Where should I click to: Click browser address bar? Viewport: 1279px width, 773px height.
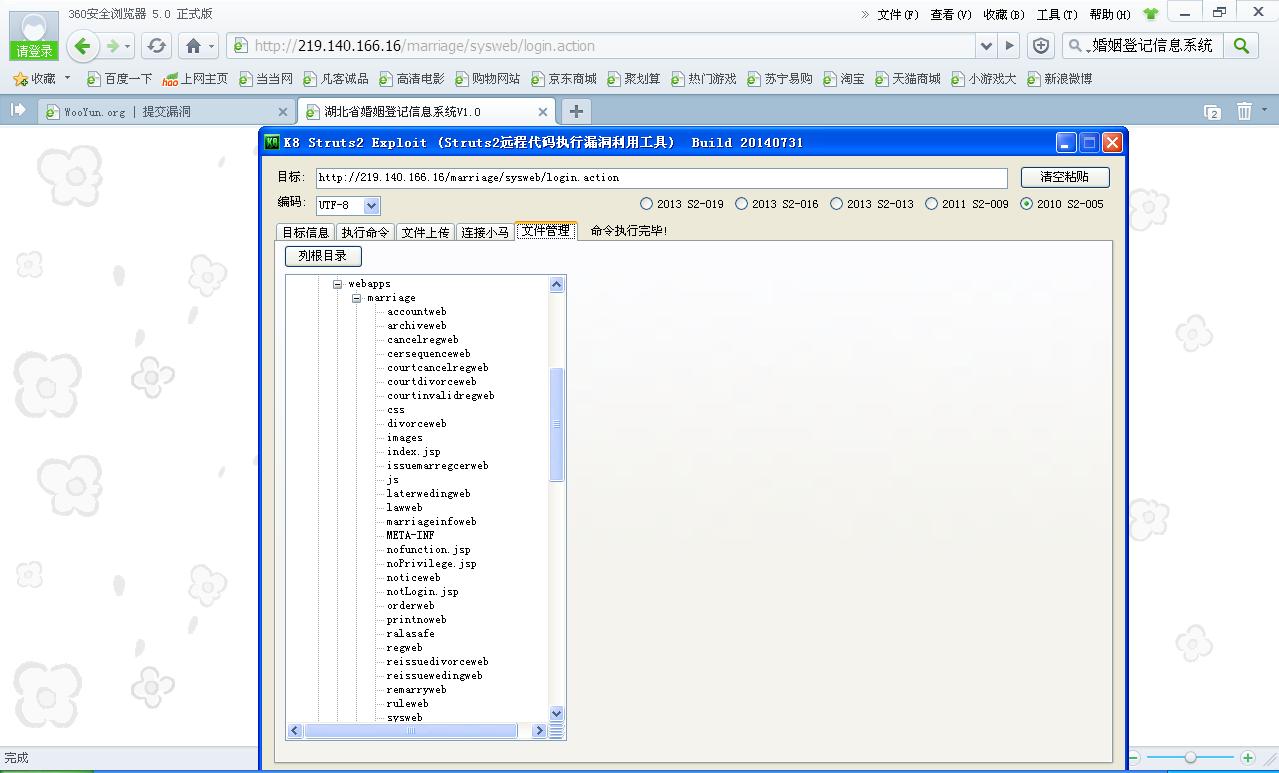click(x=602, y=46)
